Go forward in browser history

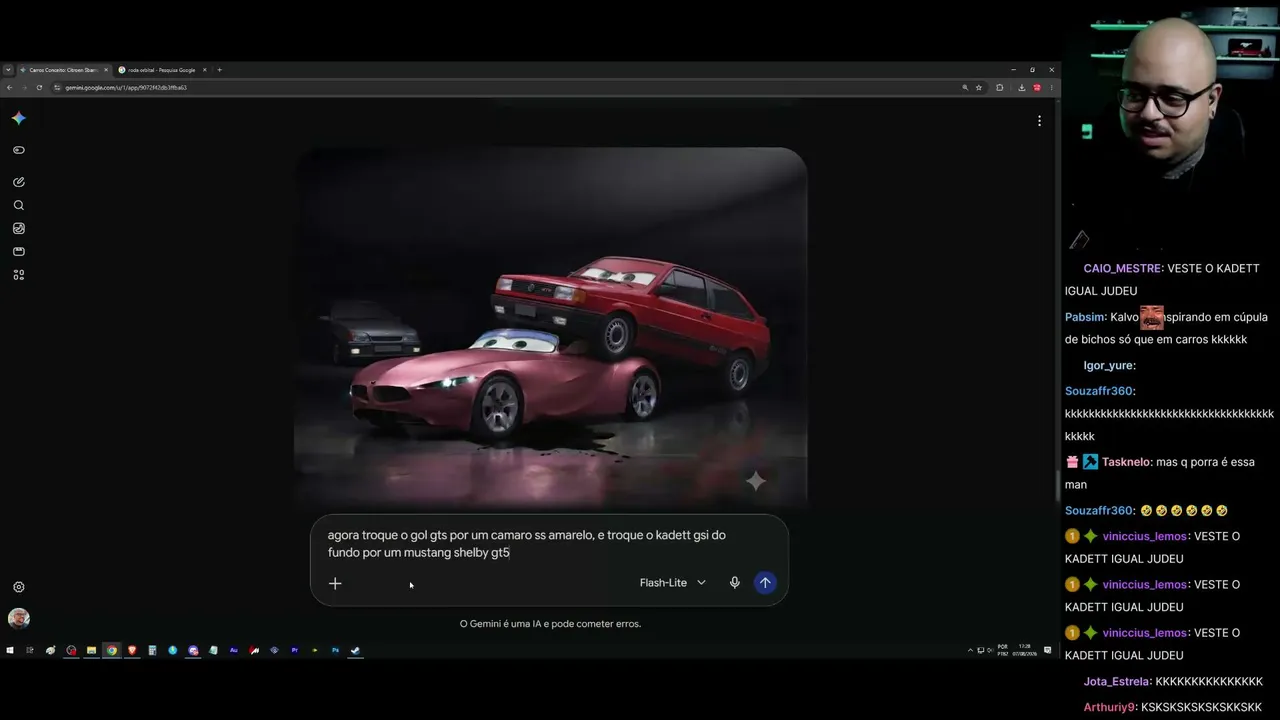[x=24, y=88]
